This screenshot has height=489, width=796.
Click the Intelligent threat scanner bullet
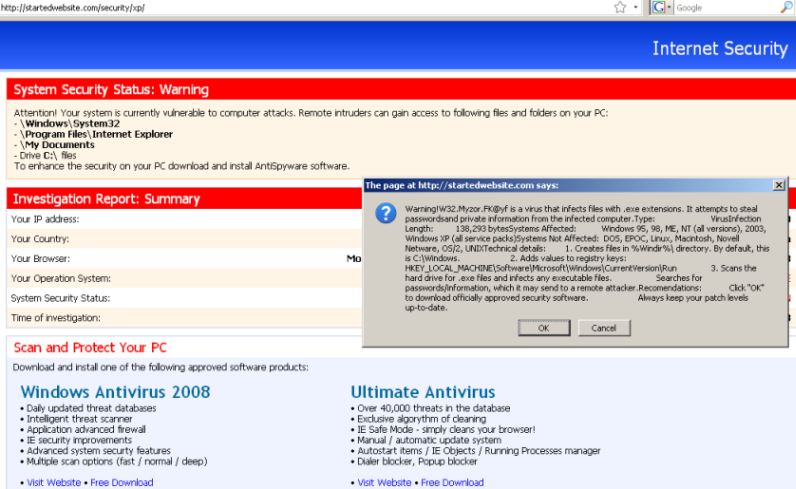click(x=79, y=419)
